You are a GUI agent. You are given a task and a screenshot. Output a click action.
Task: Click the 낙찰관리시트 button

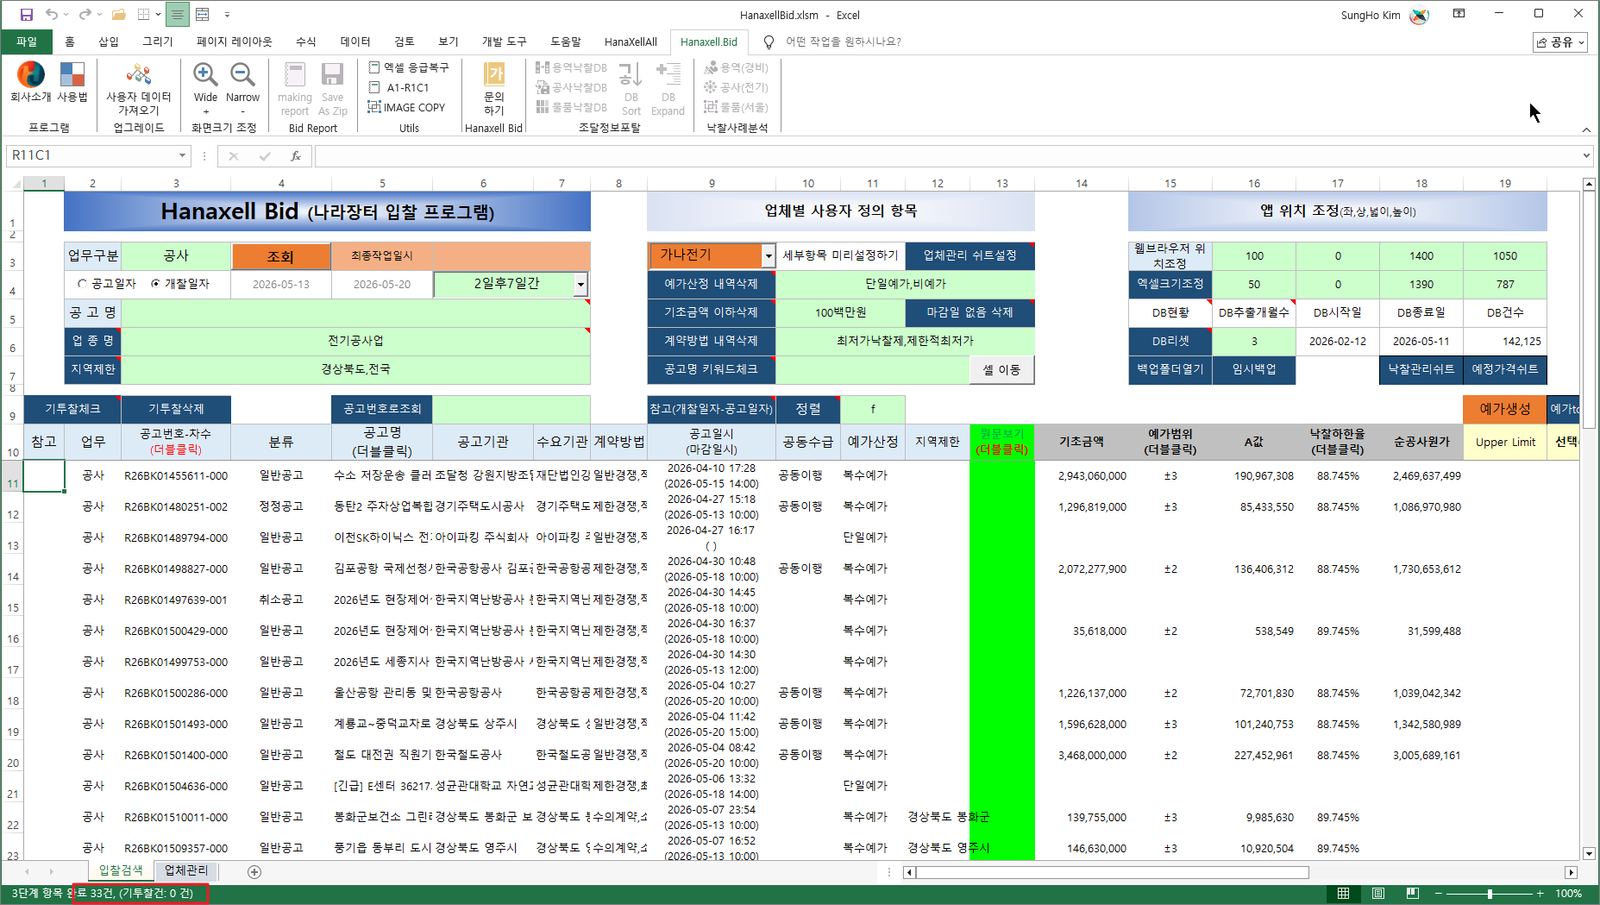pos(1421,369)
